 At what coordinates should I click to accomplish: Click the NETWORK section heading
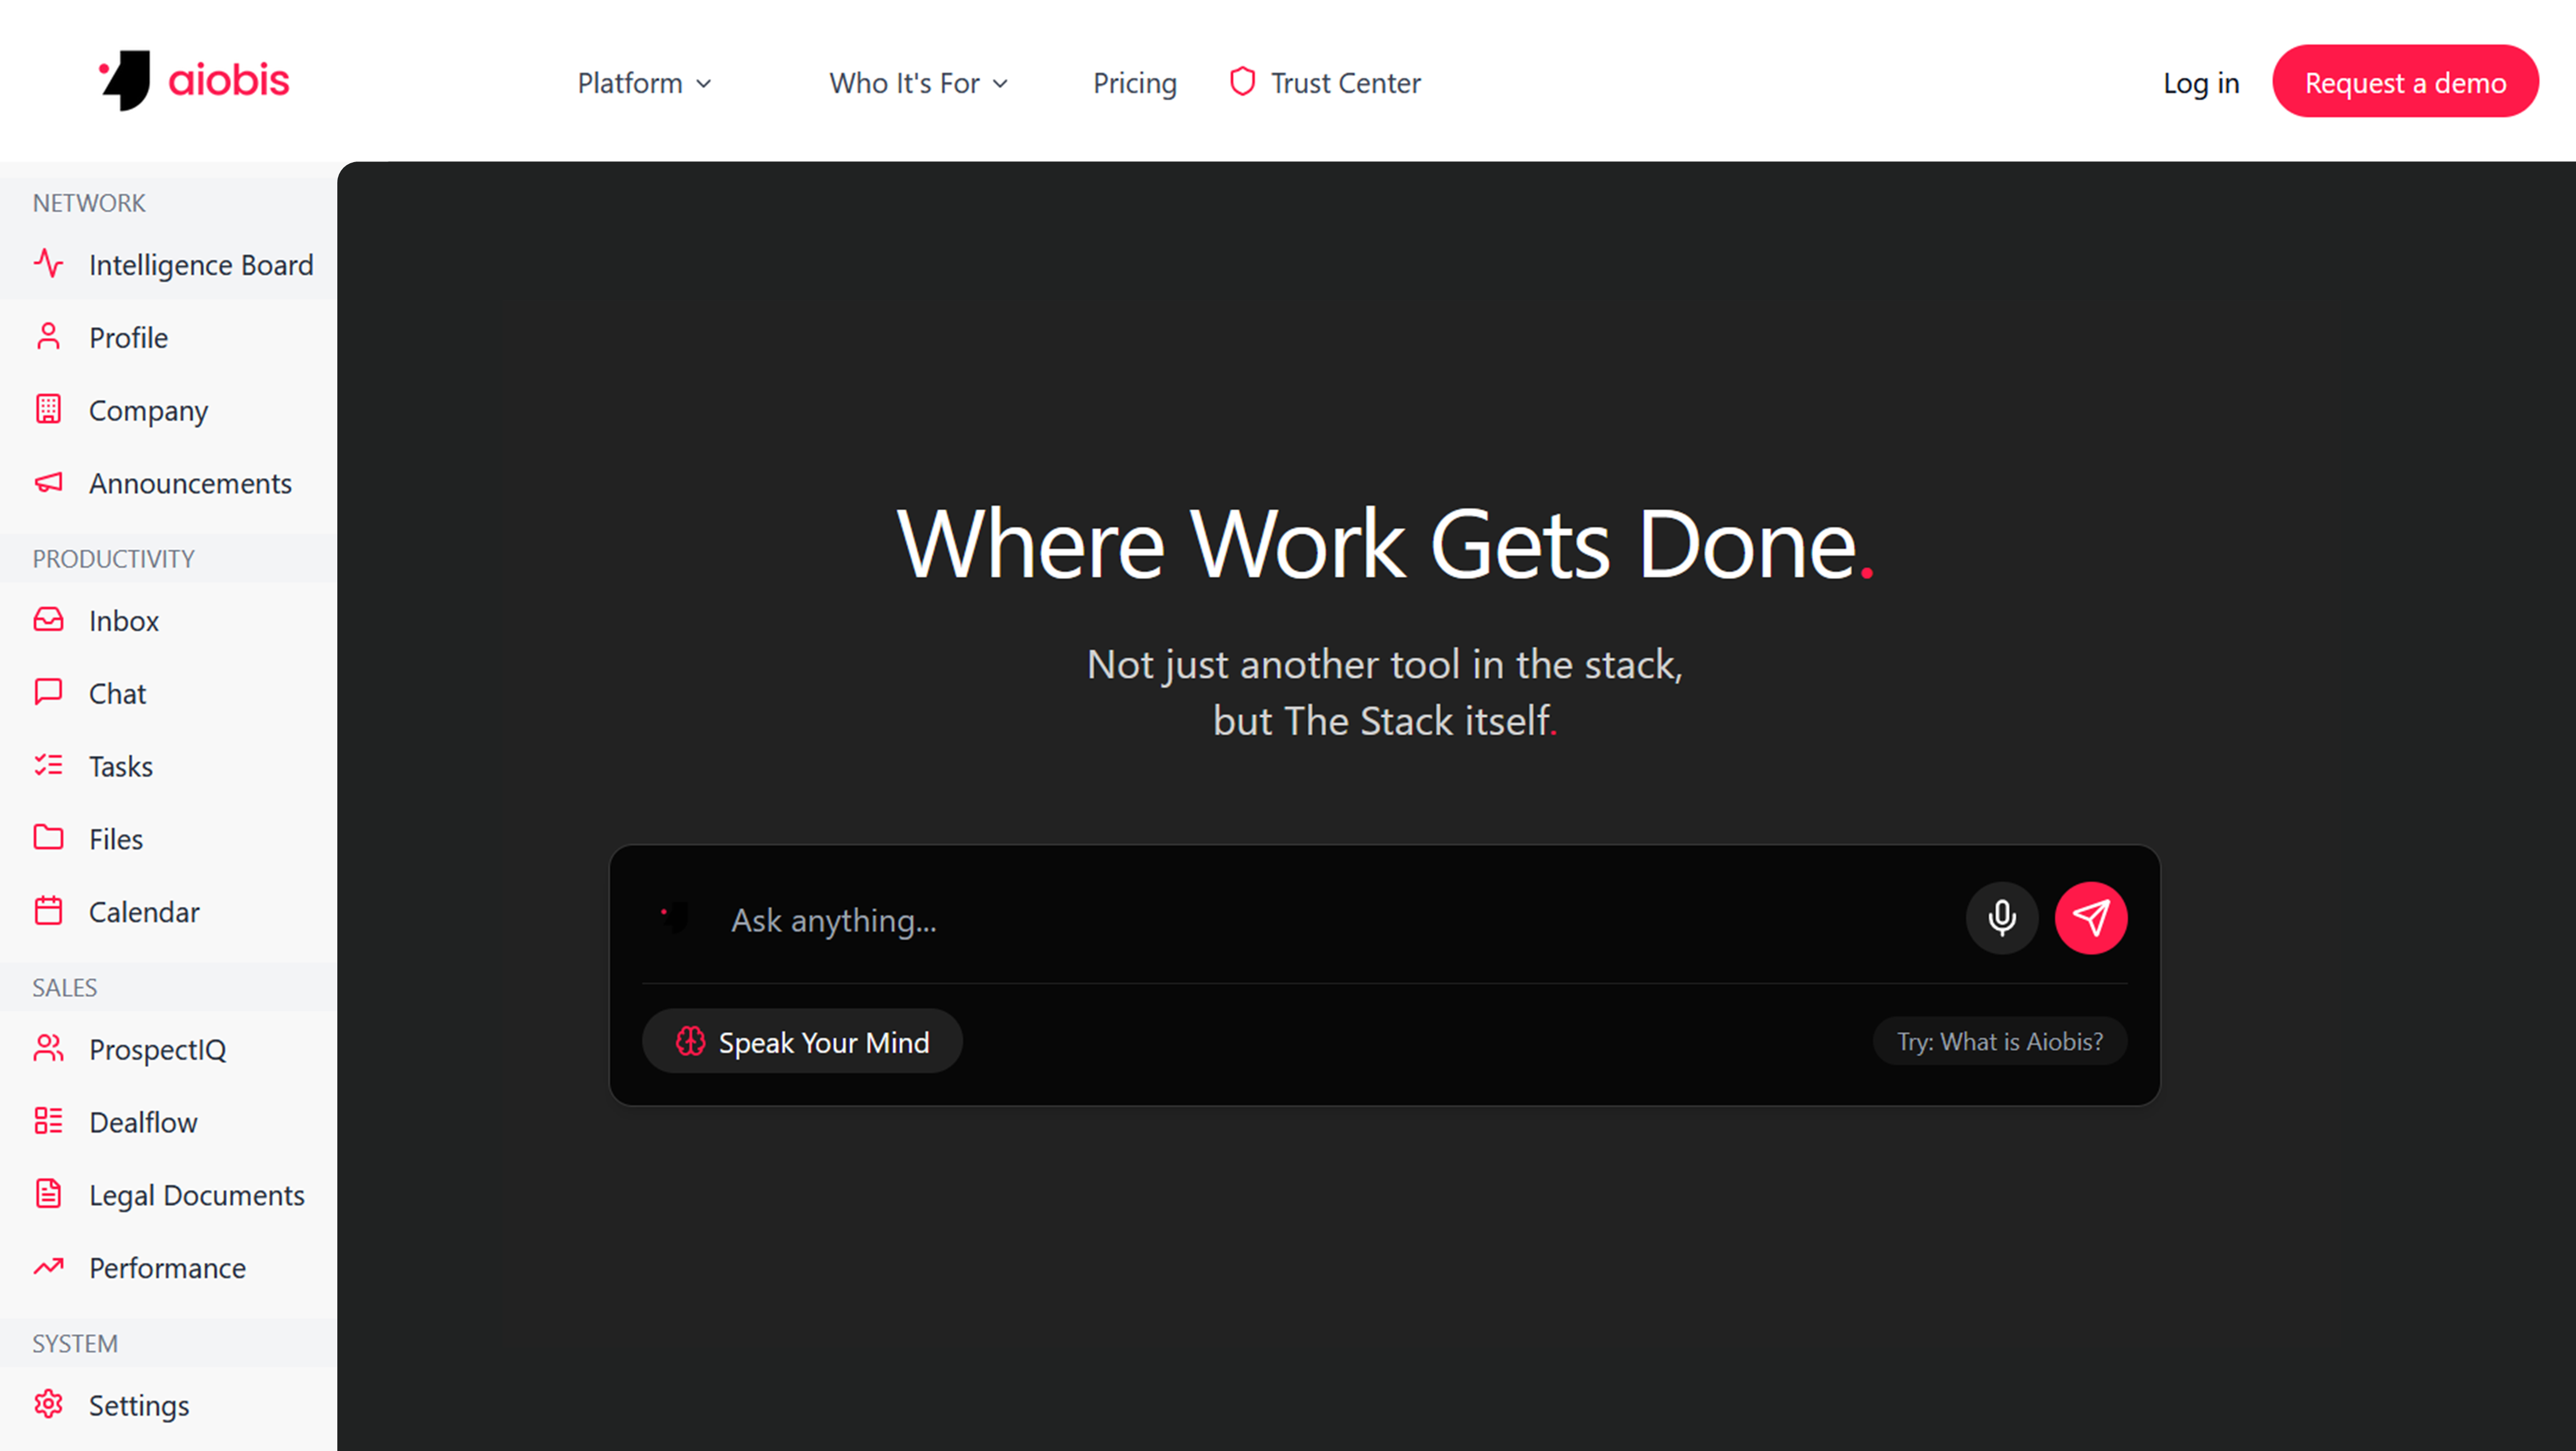point(89,203)
